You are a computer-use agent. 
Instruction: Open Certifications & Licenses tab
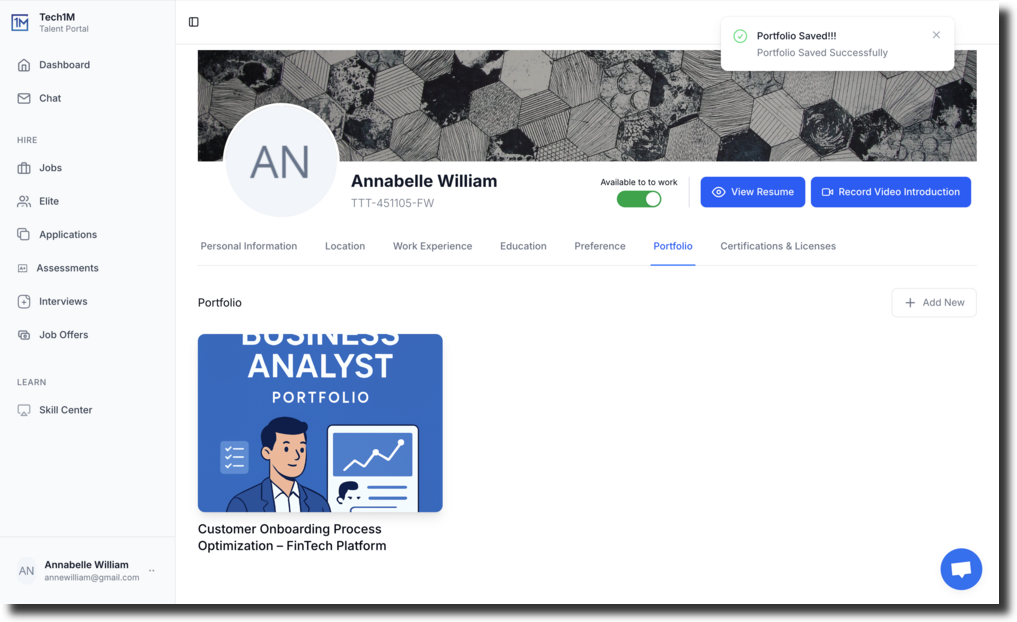pos(778,246)
